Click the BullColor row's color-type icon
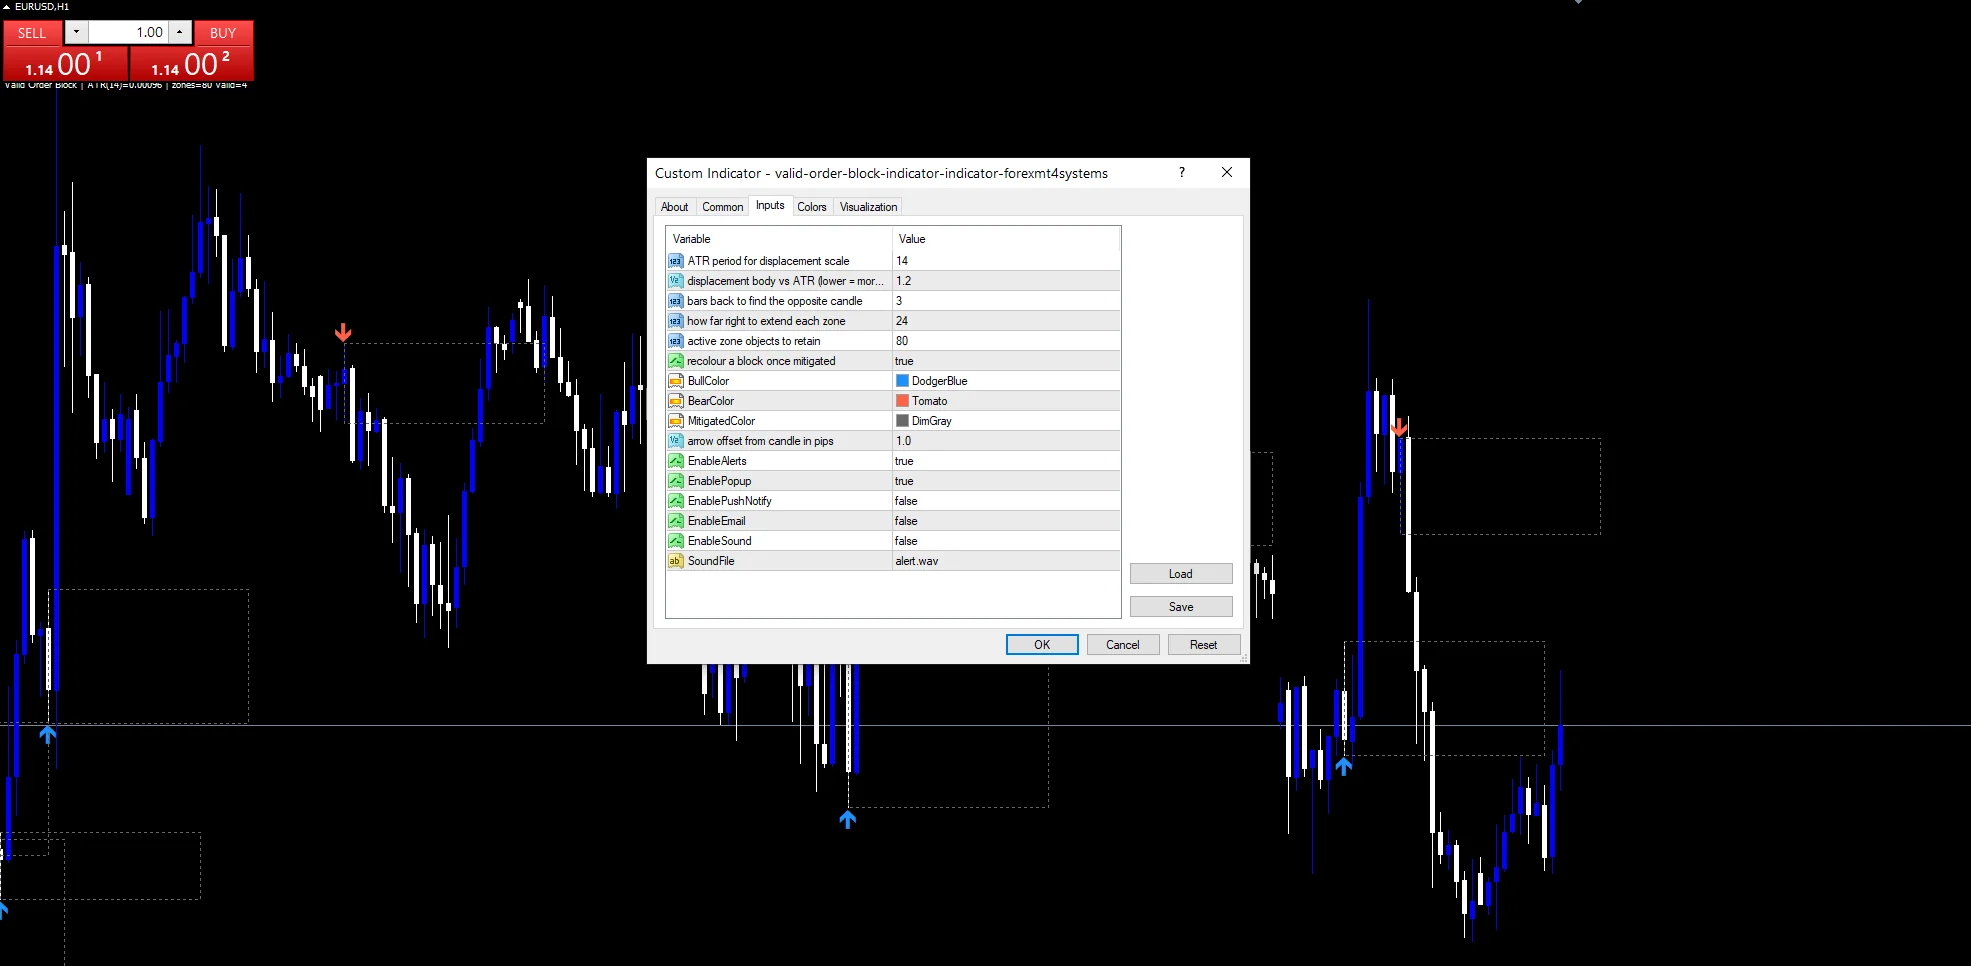This screenshot has height=966, width=1971. [x=676, y=381]
